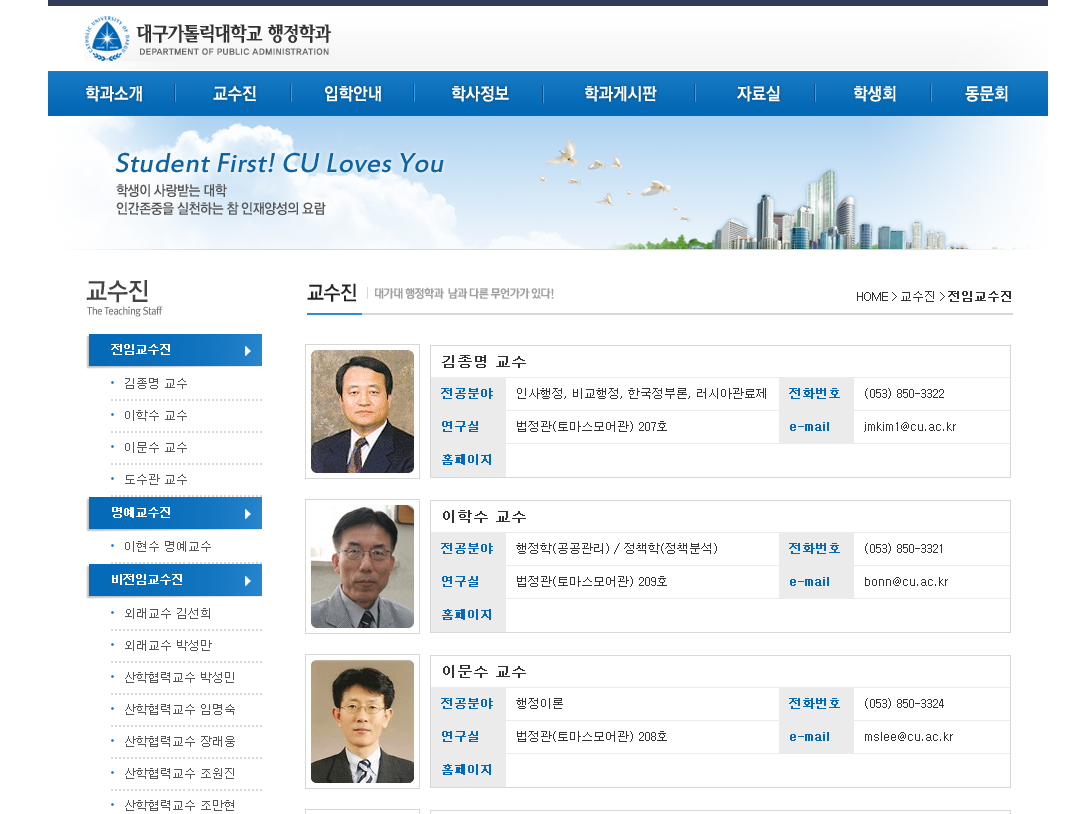Viewport: 1092px width, 814px height.
Task: Click the 홈페이지 label in 이학수 card
Action: 467,616
